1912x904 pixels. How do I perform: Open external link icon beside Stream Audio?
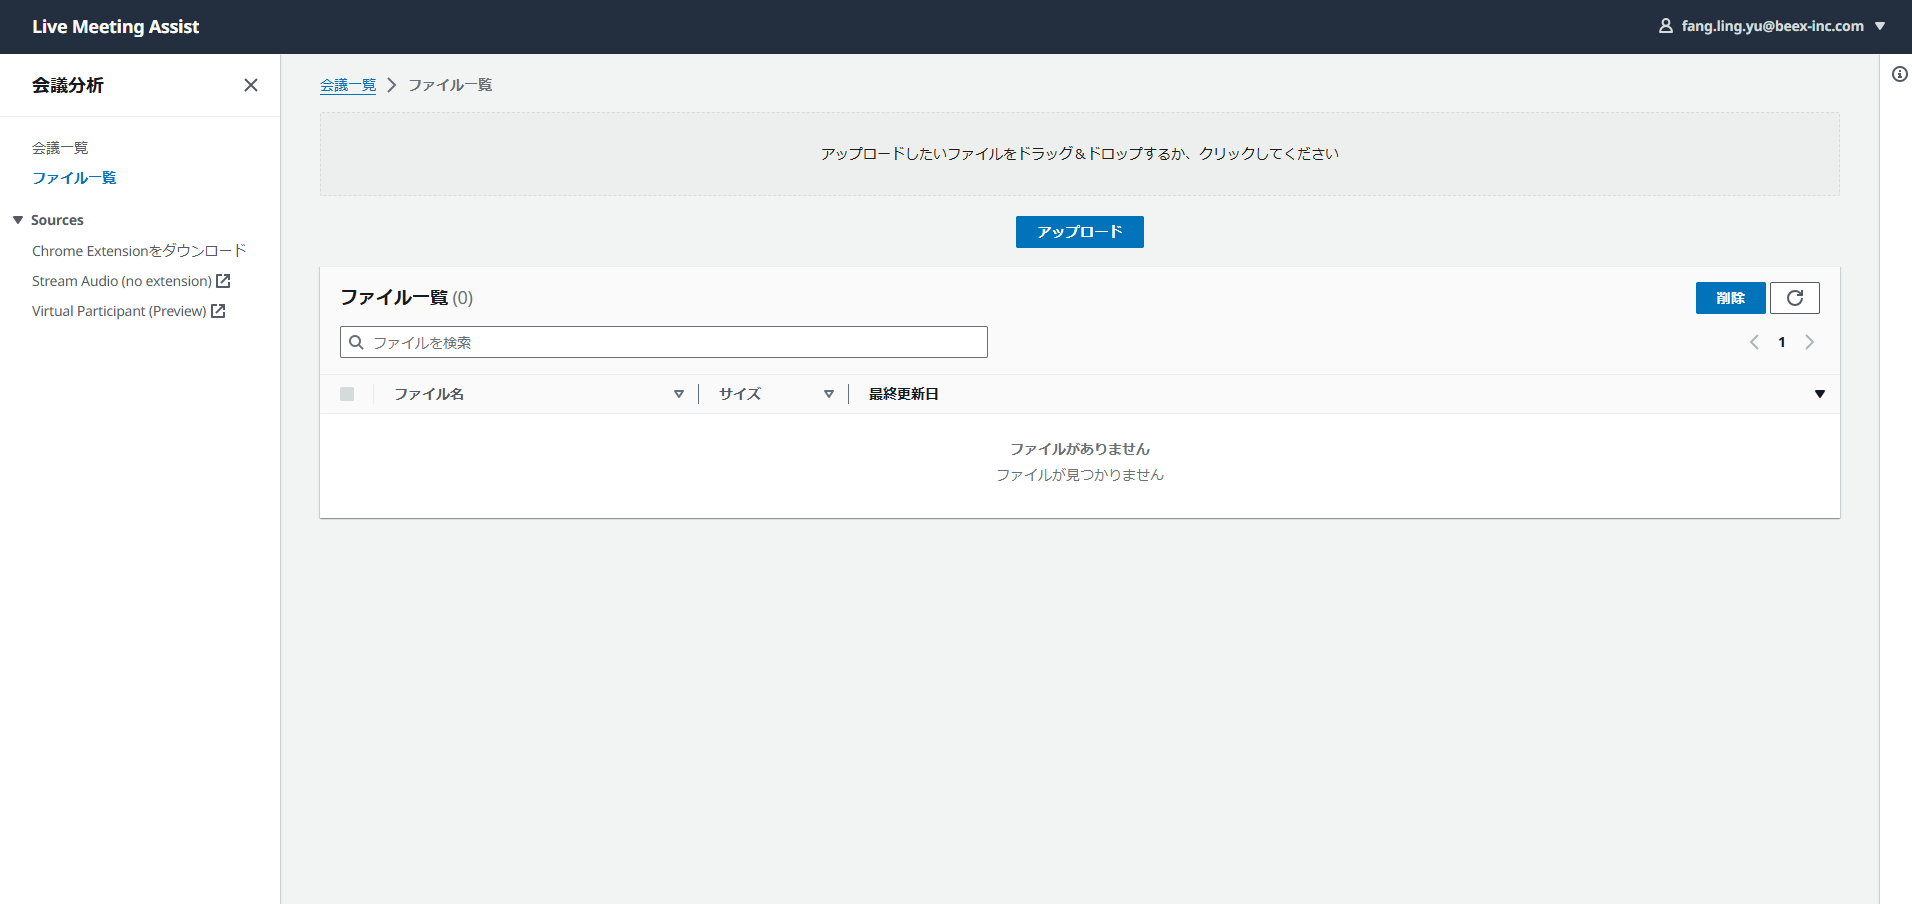point(223,281)
